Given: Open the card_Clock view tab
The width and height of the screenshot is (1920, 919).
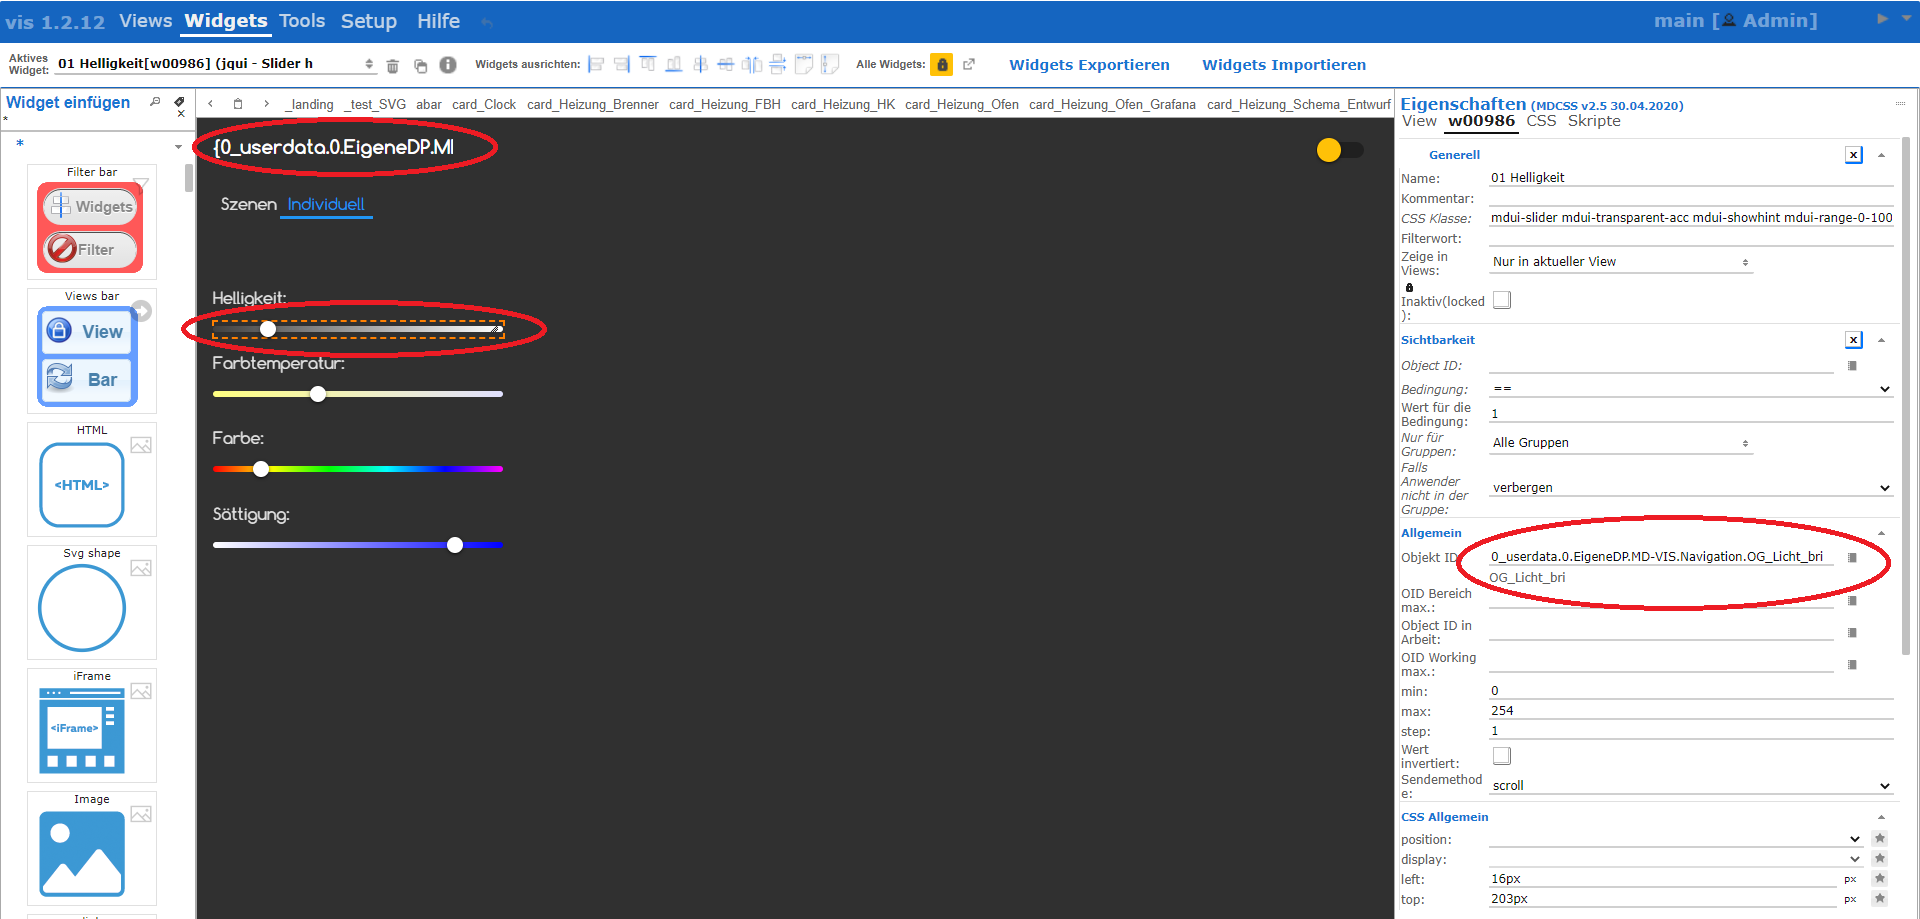Looking at the screenshot, I should (484, 104).
